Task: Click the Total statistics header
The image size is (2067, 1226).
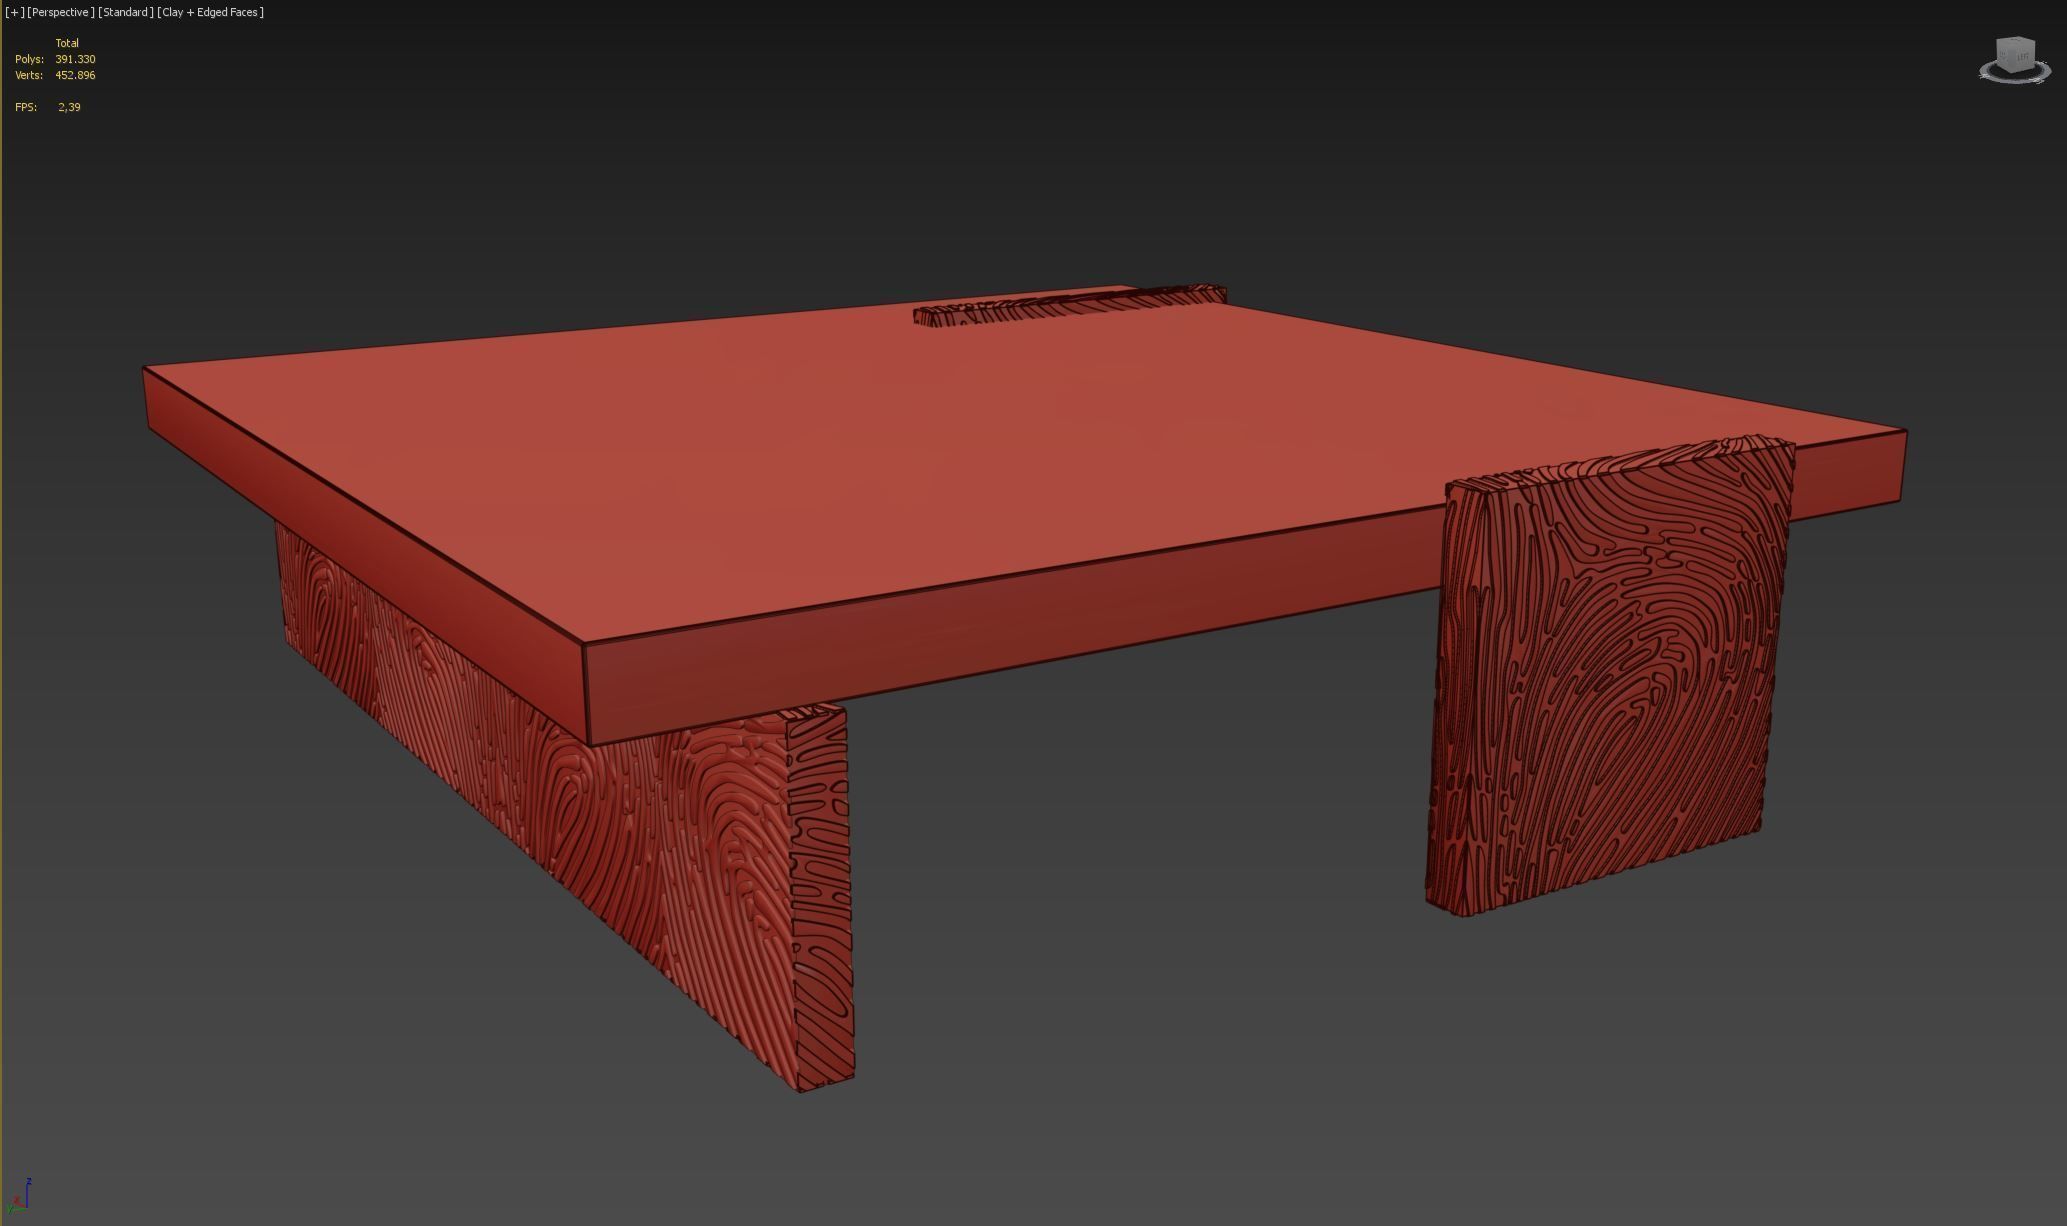Action: point(67,43)
